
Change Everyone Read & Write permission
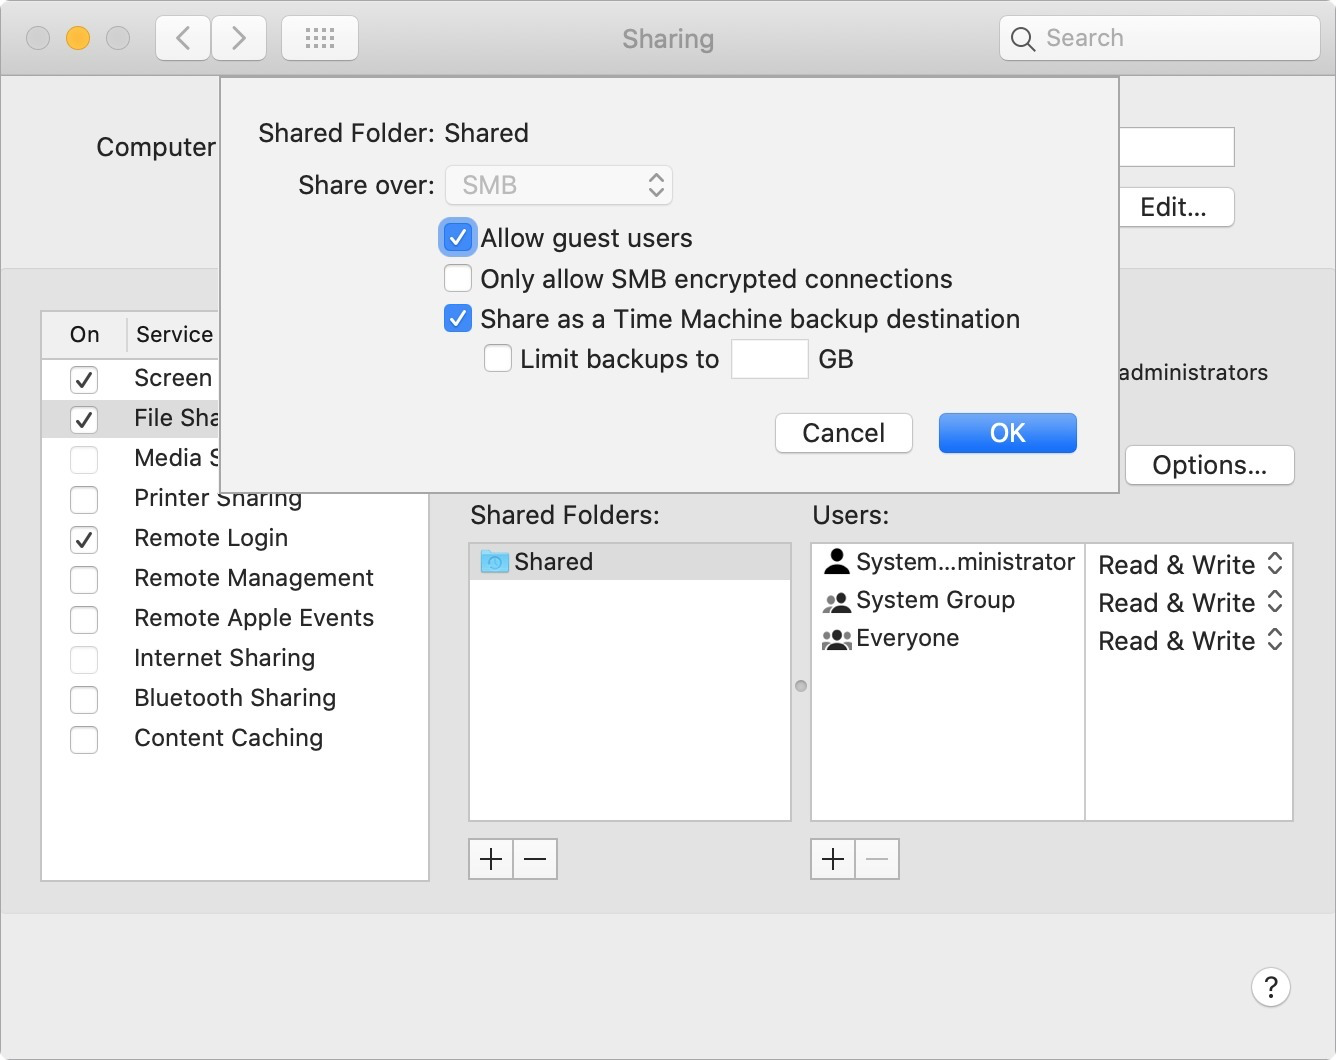coord(1189,640)
